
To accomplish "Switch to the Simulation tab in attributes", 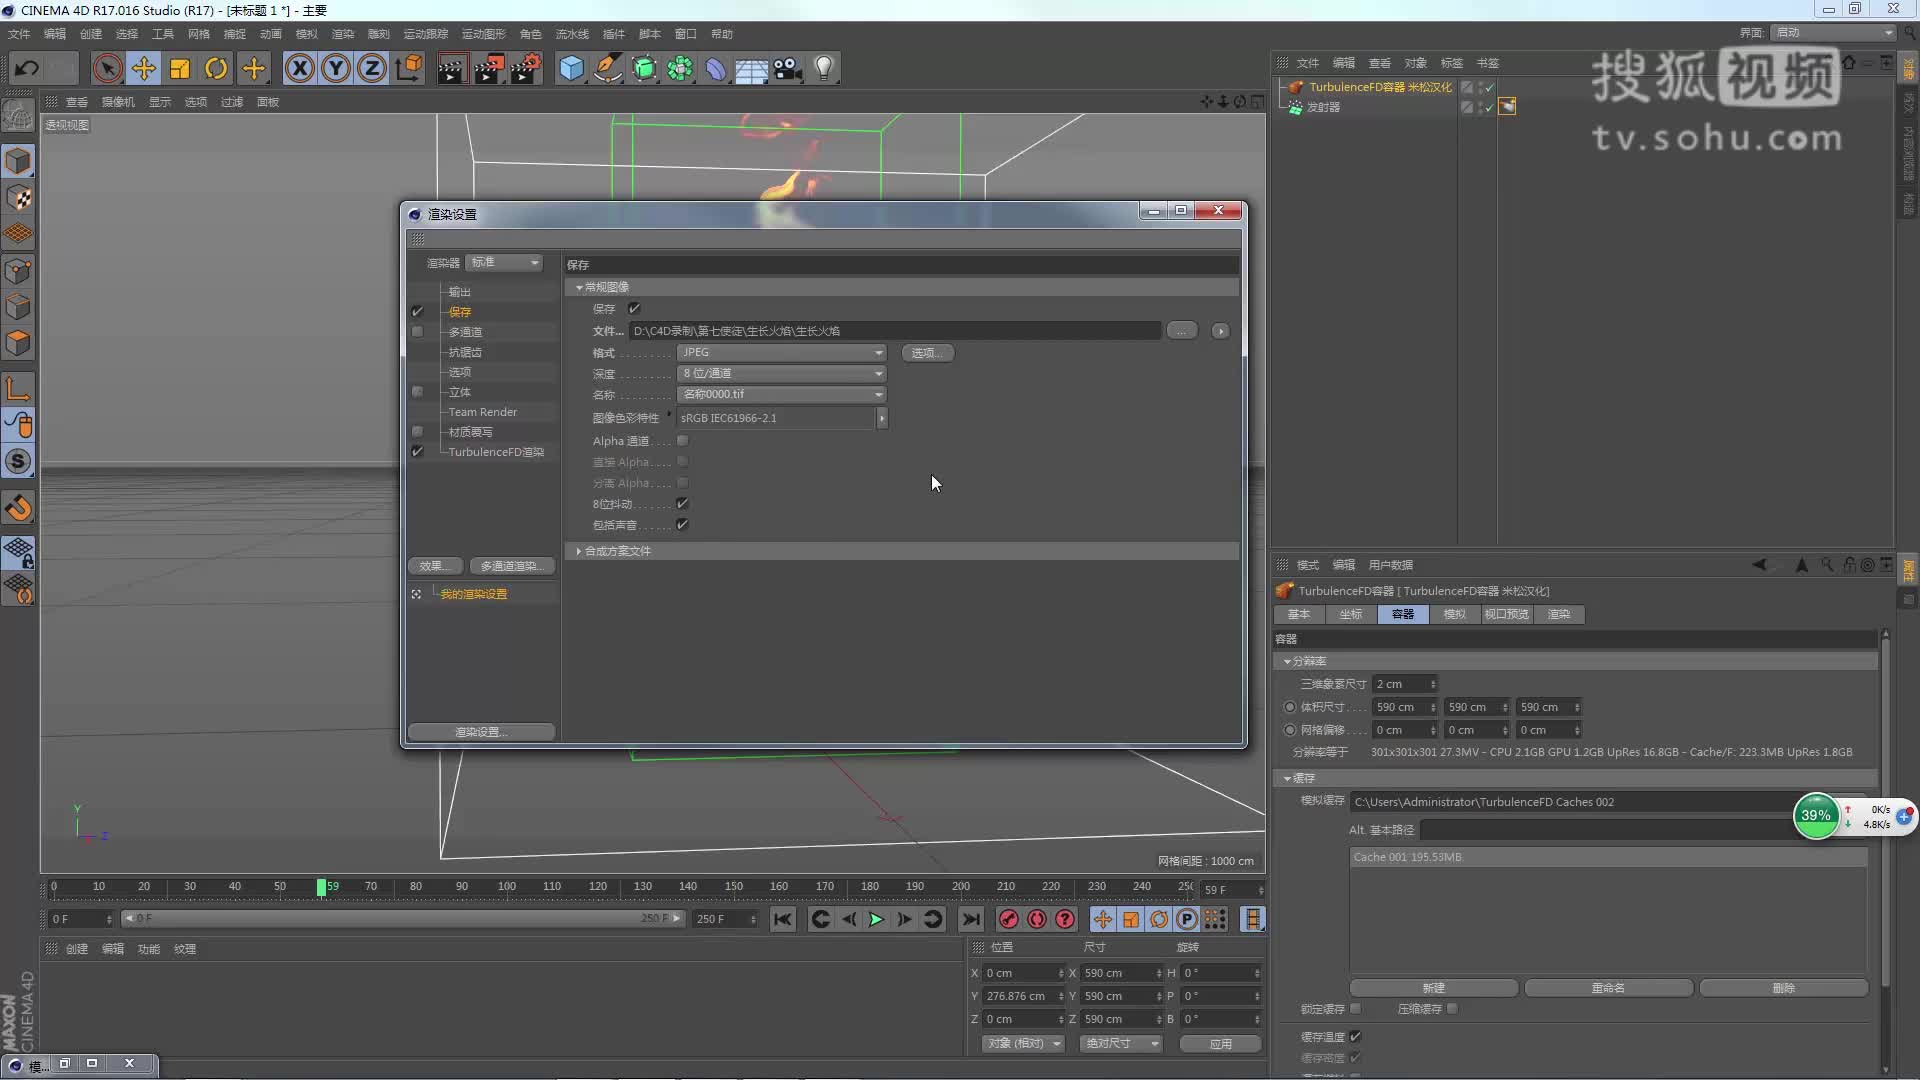I will point(1455,614).
